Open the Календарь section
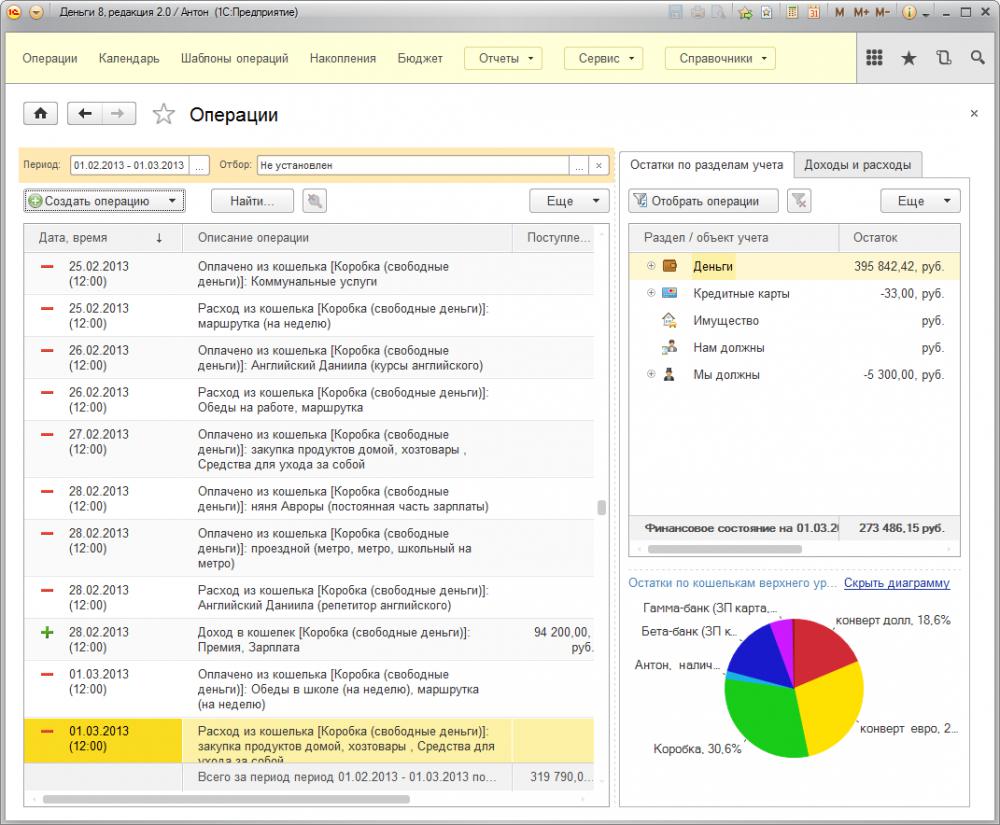1000x825 pixels. click(x=129, y=58)
